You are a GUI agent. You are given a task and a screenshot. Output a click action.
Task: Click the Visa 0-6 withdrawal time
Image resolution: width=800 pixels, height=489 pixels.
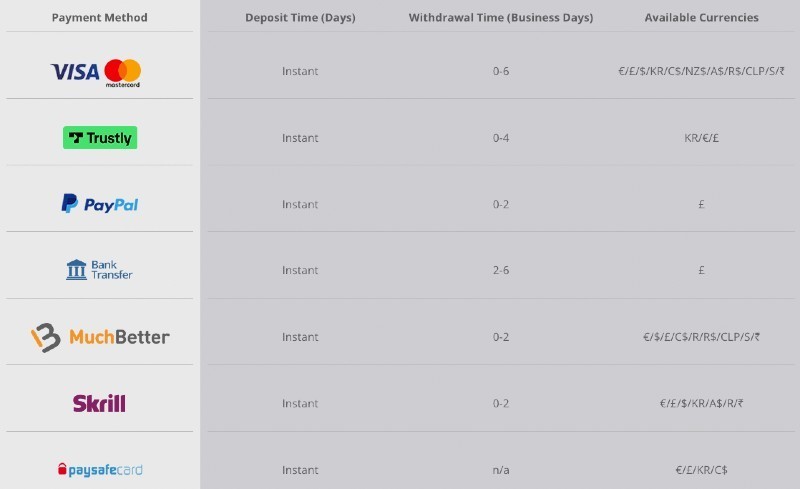(x=501, y=71)
